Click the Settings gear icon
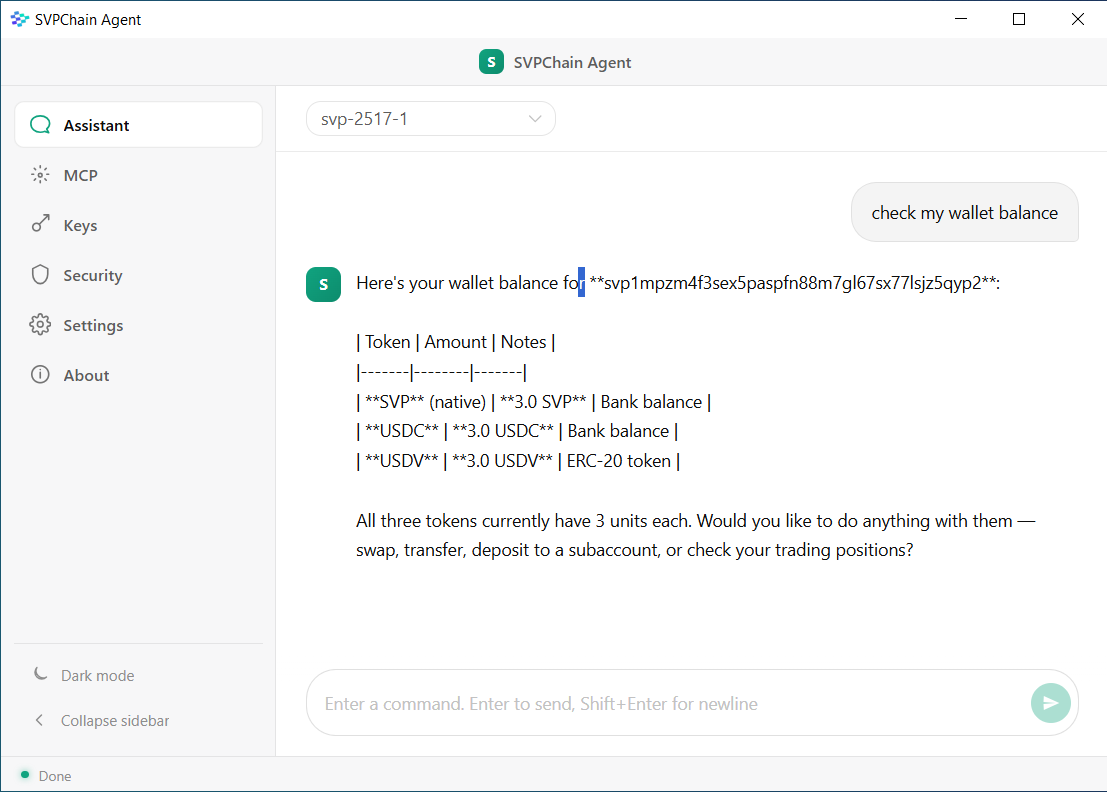 click(x=40, y=325)
